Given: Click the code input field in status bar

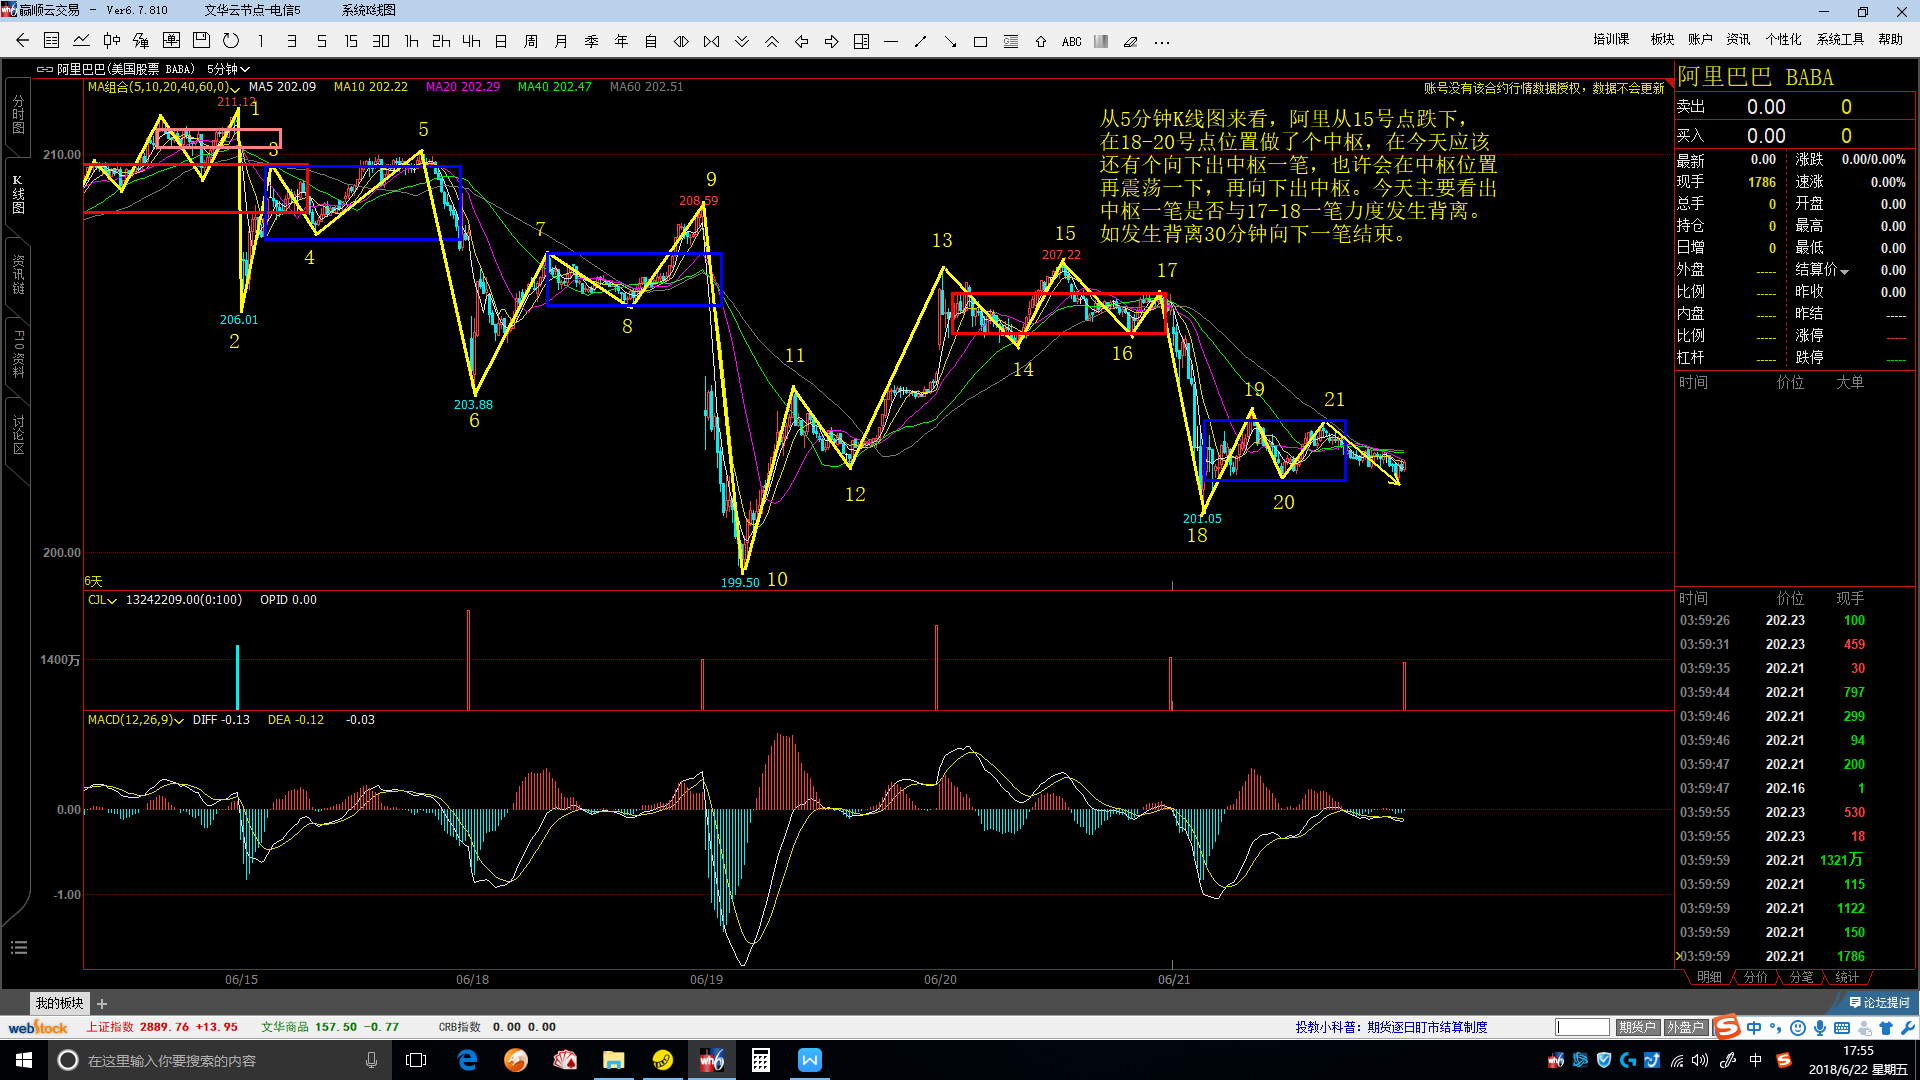Looking at the screenshot, I should tap(1583, 1027).
